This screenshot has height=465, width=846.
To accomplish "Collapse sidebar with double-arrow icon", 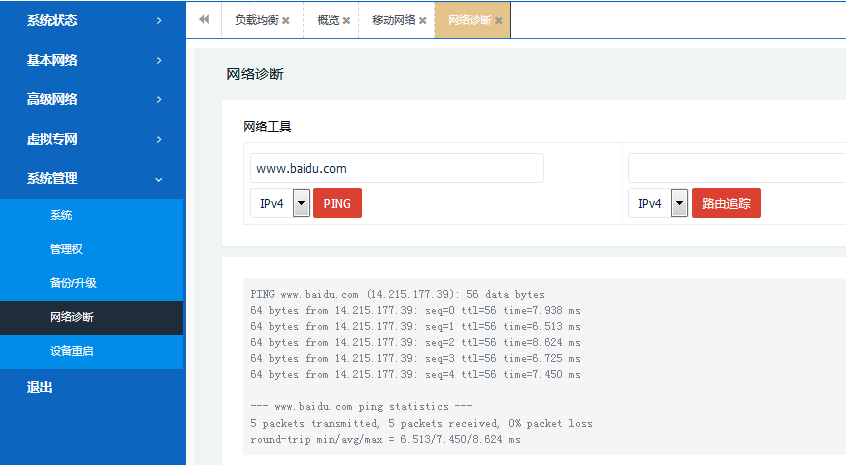I will click(x=204, y=19).
